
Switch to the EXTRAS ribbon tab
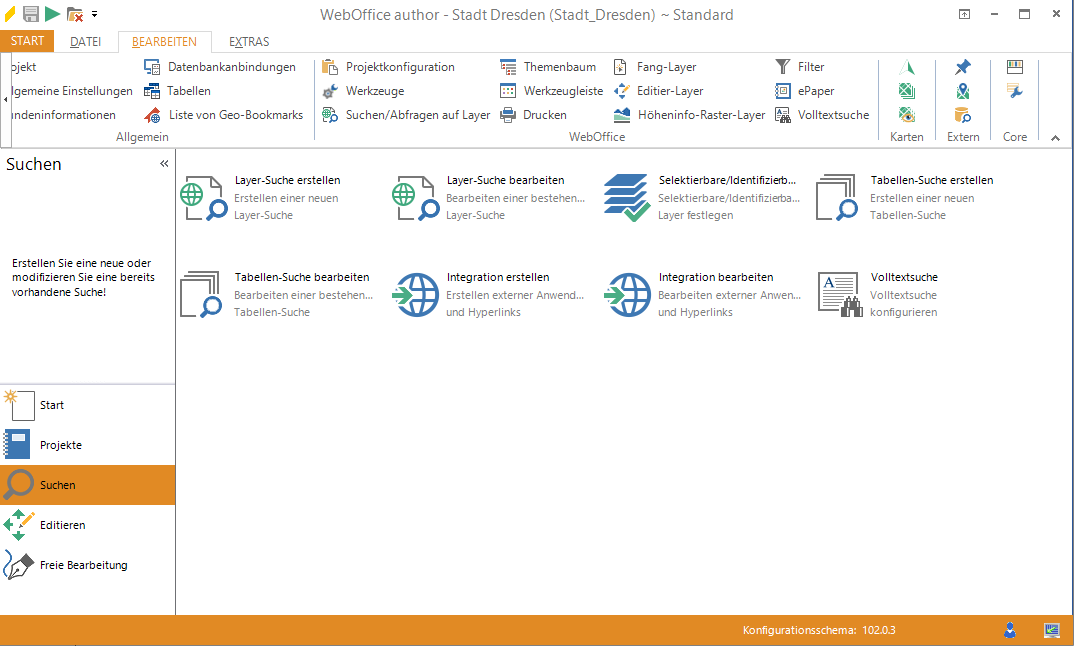[x=249, y=42]
